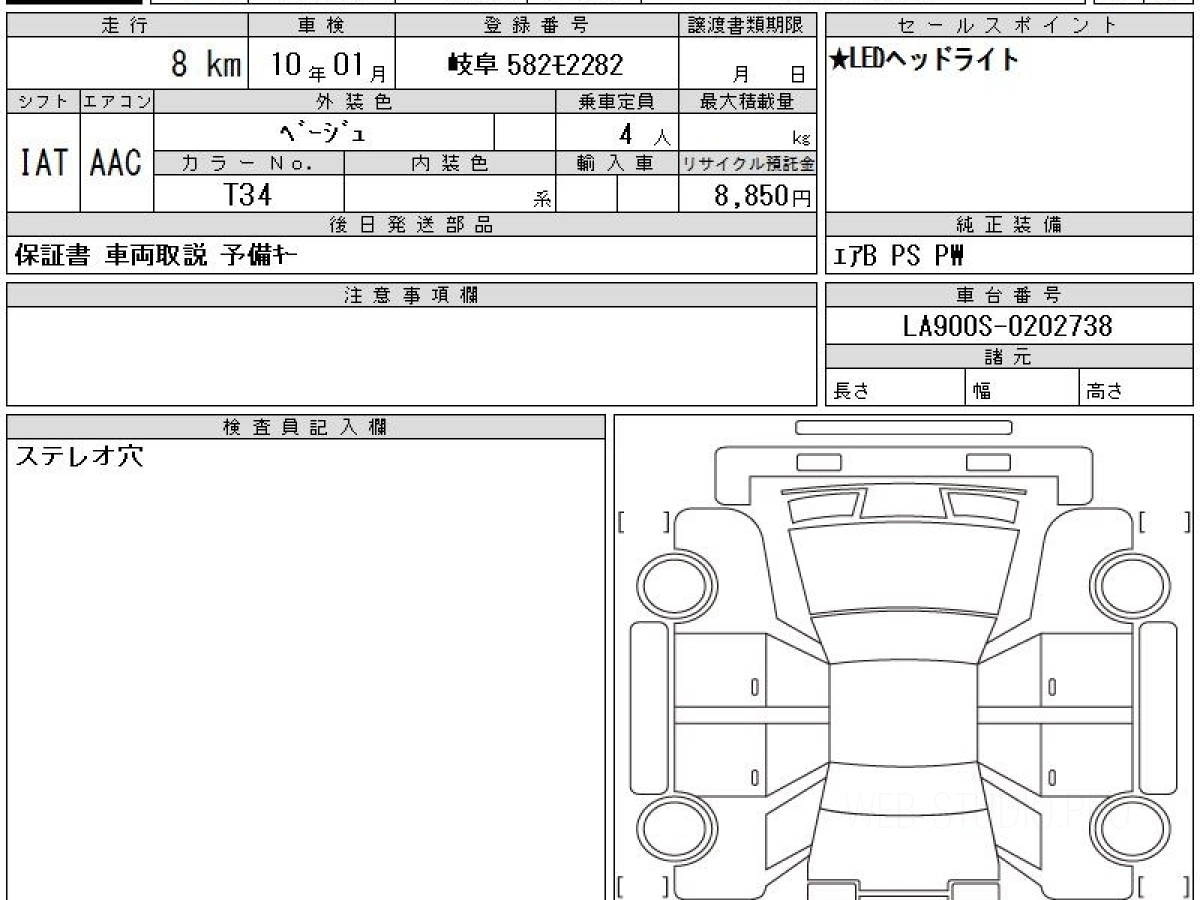Select inspector note ステレオ穴
Image resolution: width=1200 pixels, height=900 pixels.
80,457
